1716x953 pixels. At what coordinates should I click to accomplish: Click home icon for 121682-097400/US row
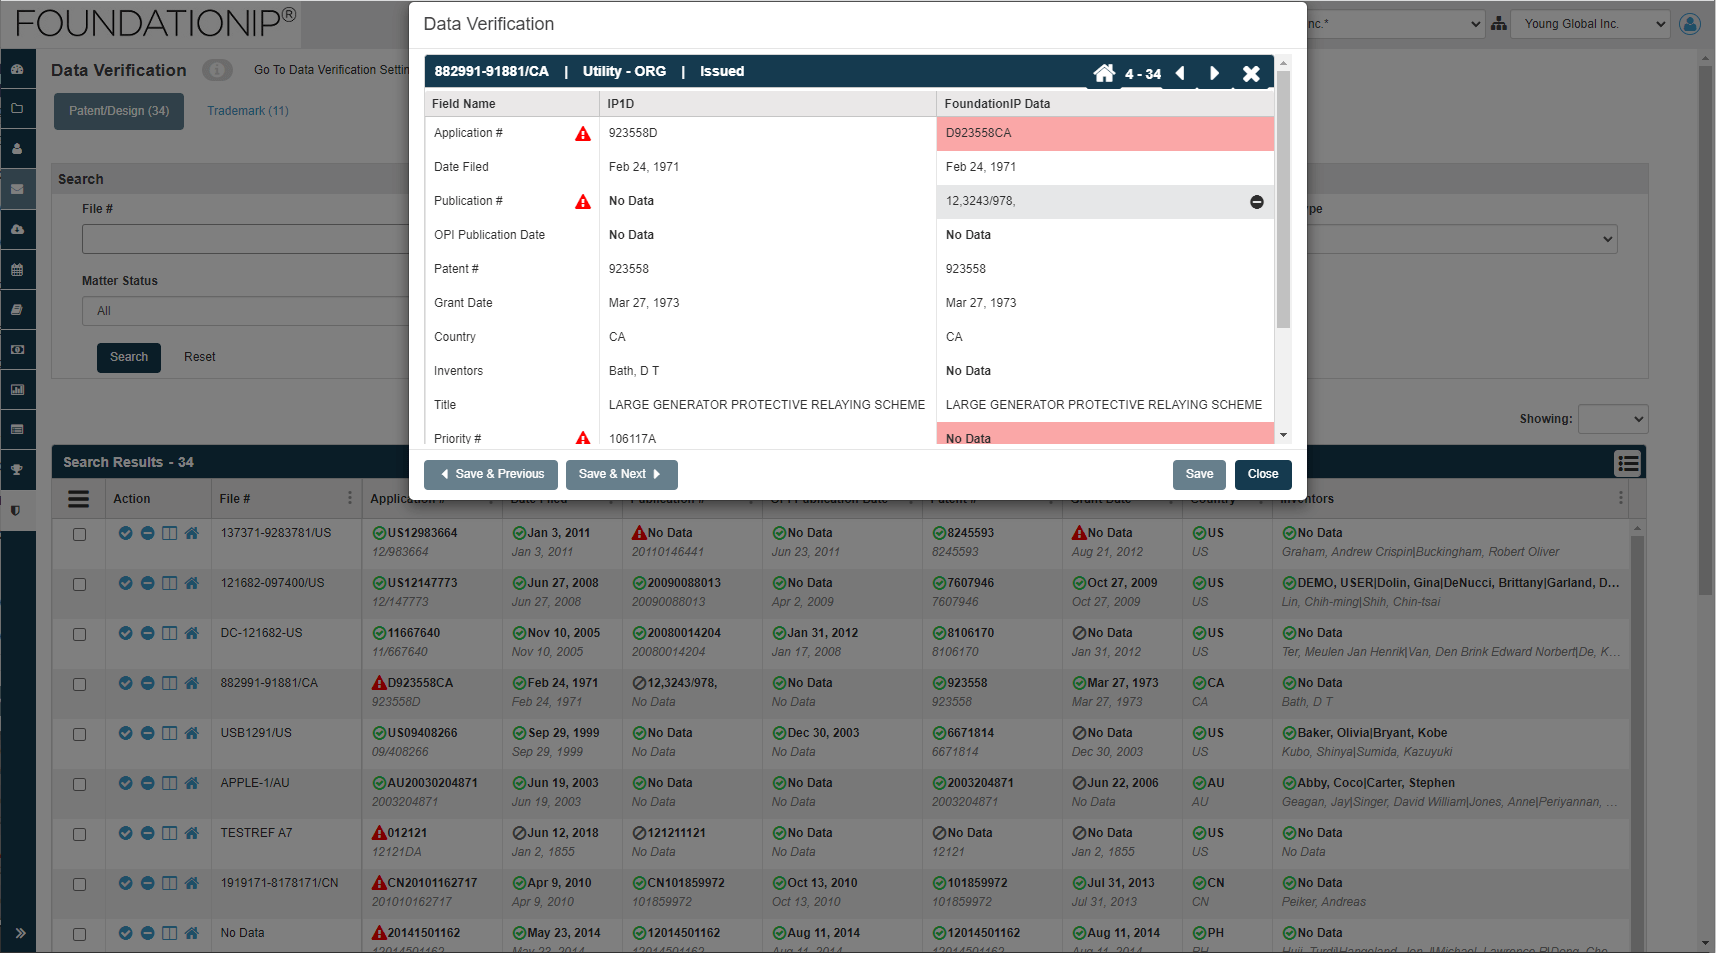point(192,583)
